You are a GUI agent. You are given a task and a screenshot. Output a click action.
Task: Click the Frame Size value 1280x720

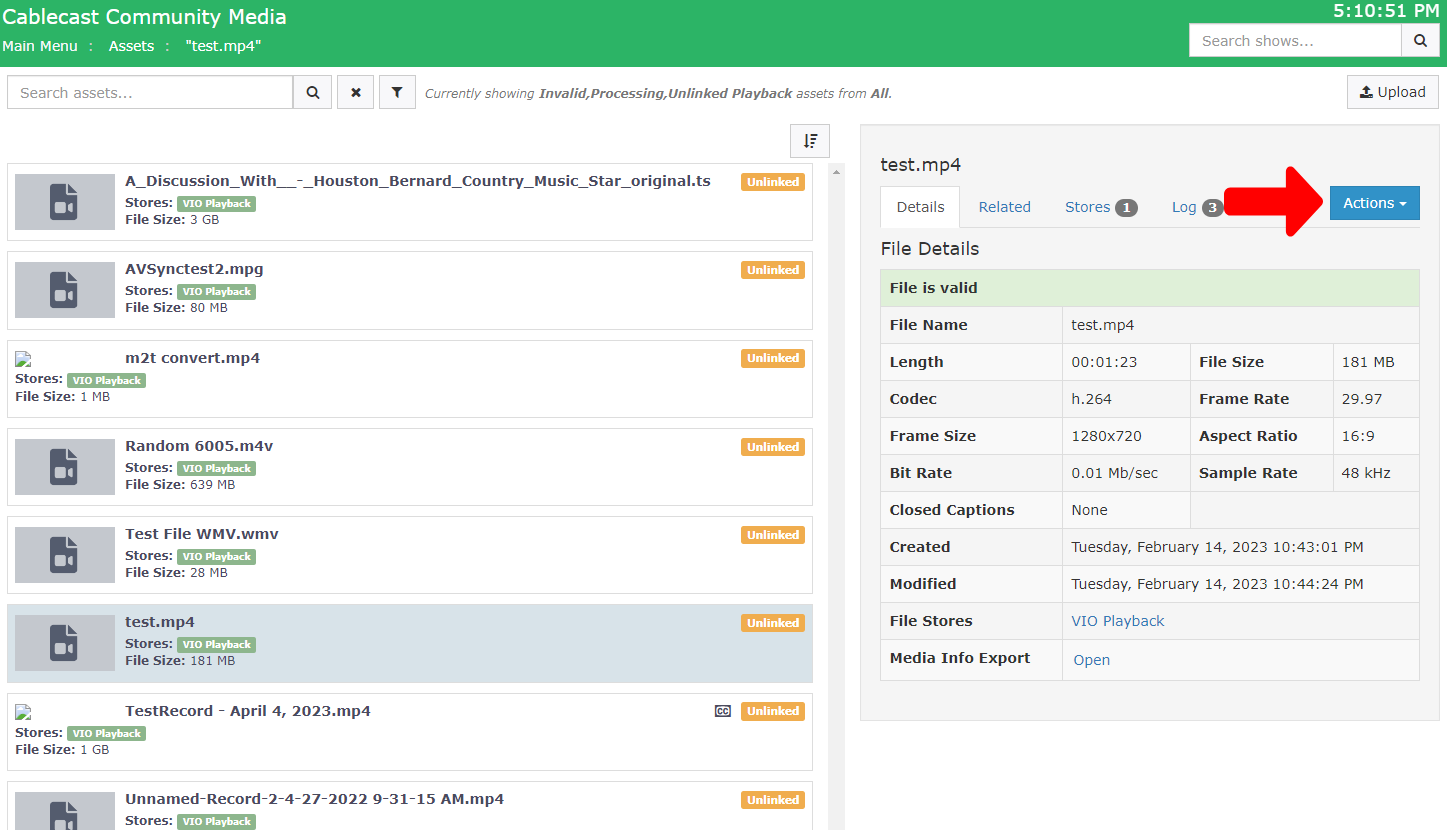coord(1106,436)
